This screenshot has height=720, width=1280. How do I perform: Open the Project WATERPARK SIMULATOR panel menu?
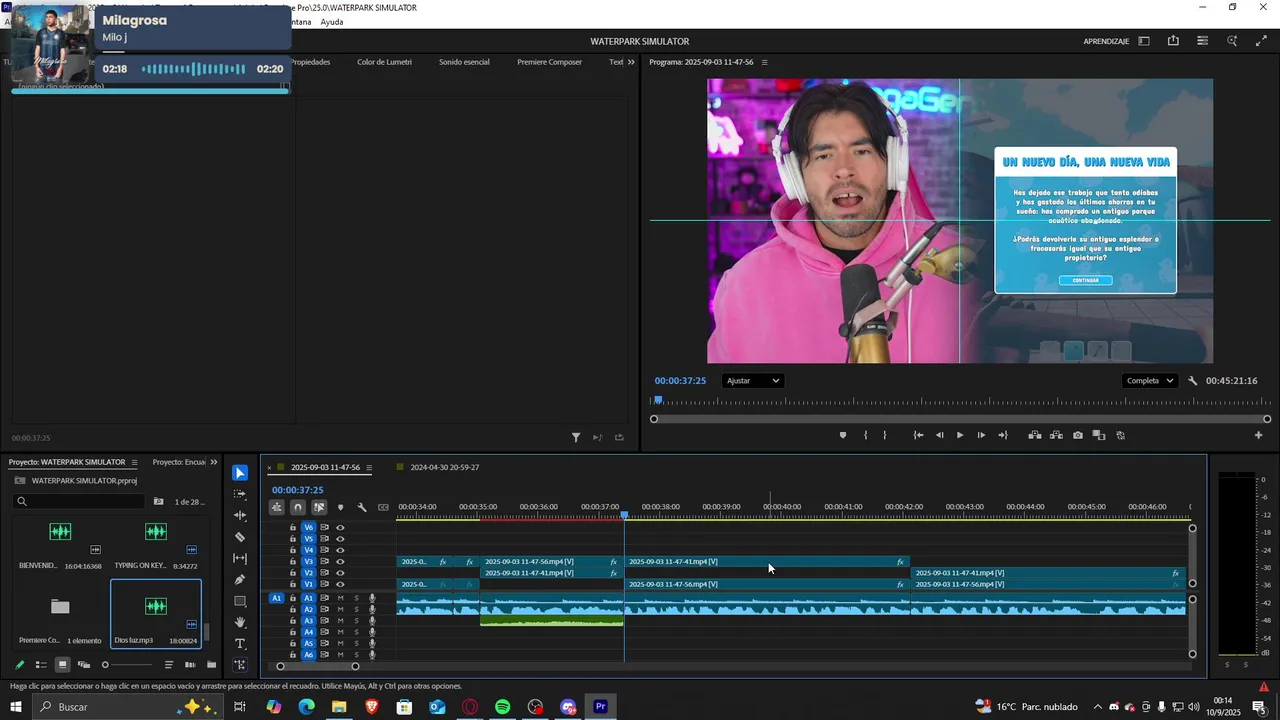(x=134, y=462)
